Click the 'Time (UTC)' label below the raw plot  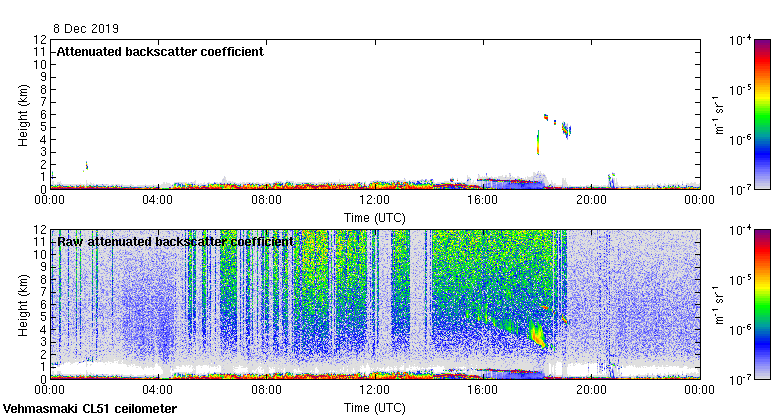[x=375, y=408]
